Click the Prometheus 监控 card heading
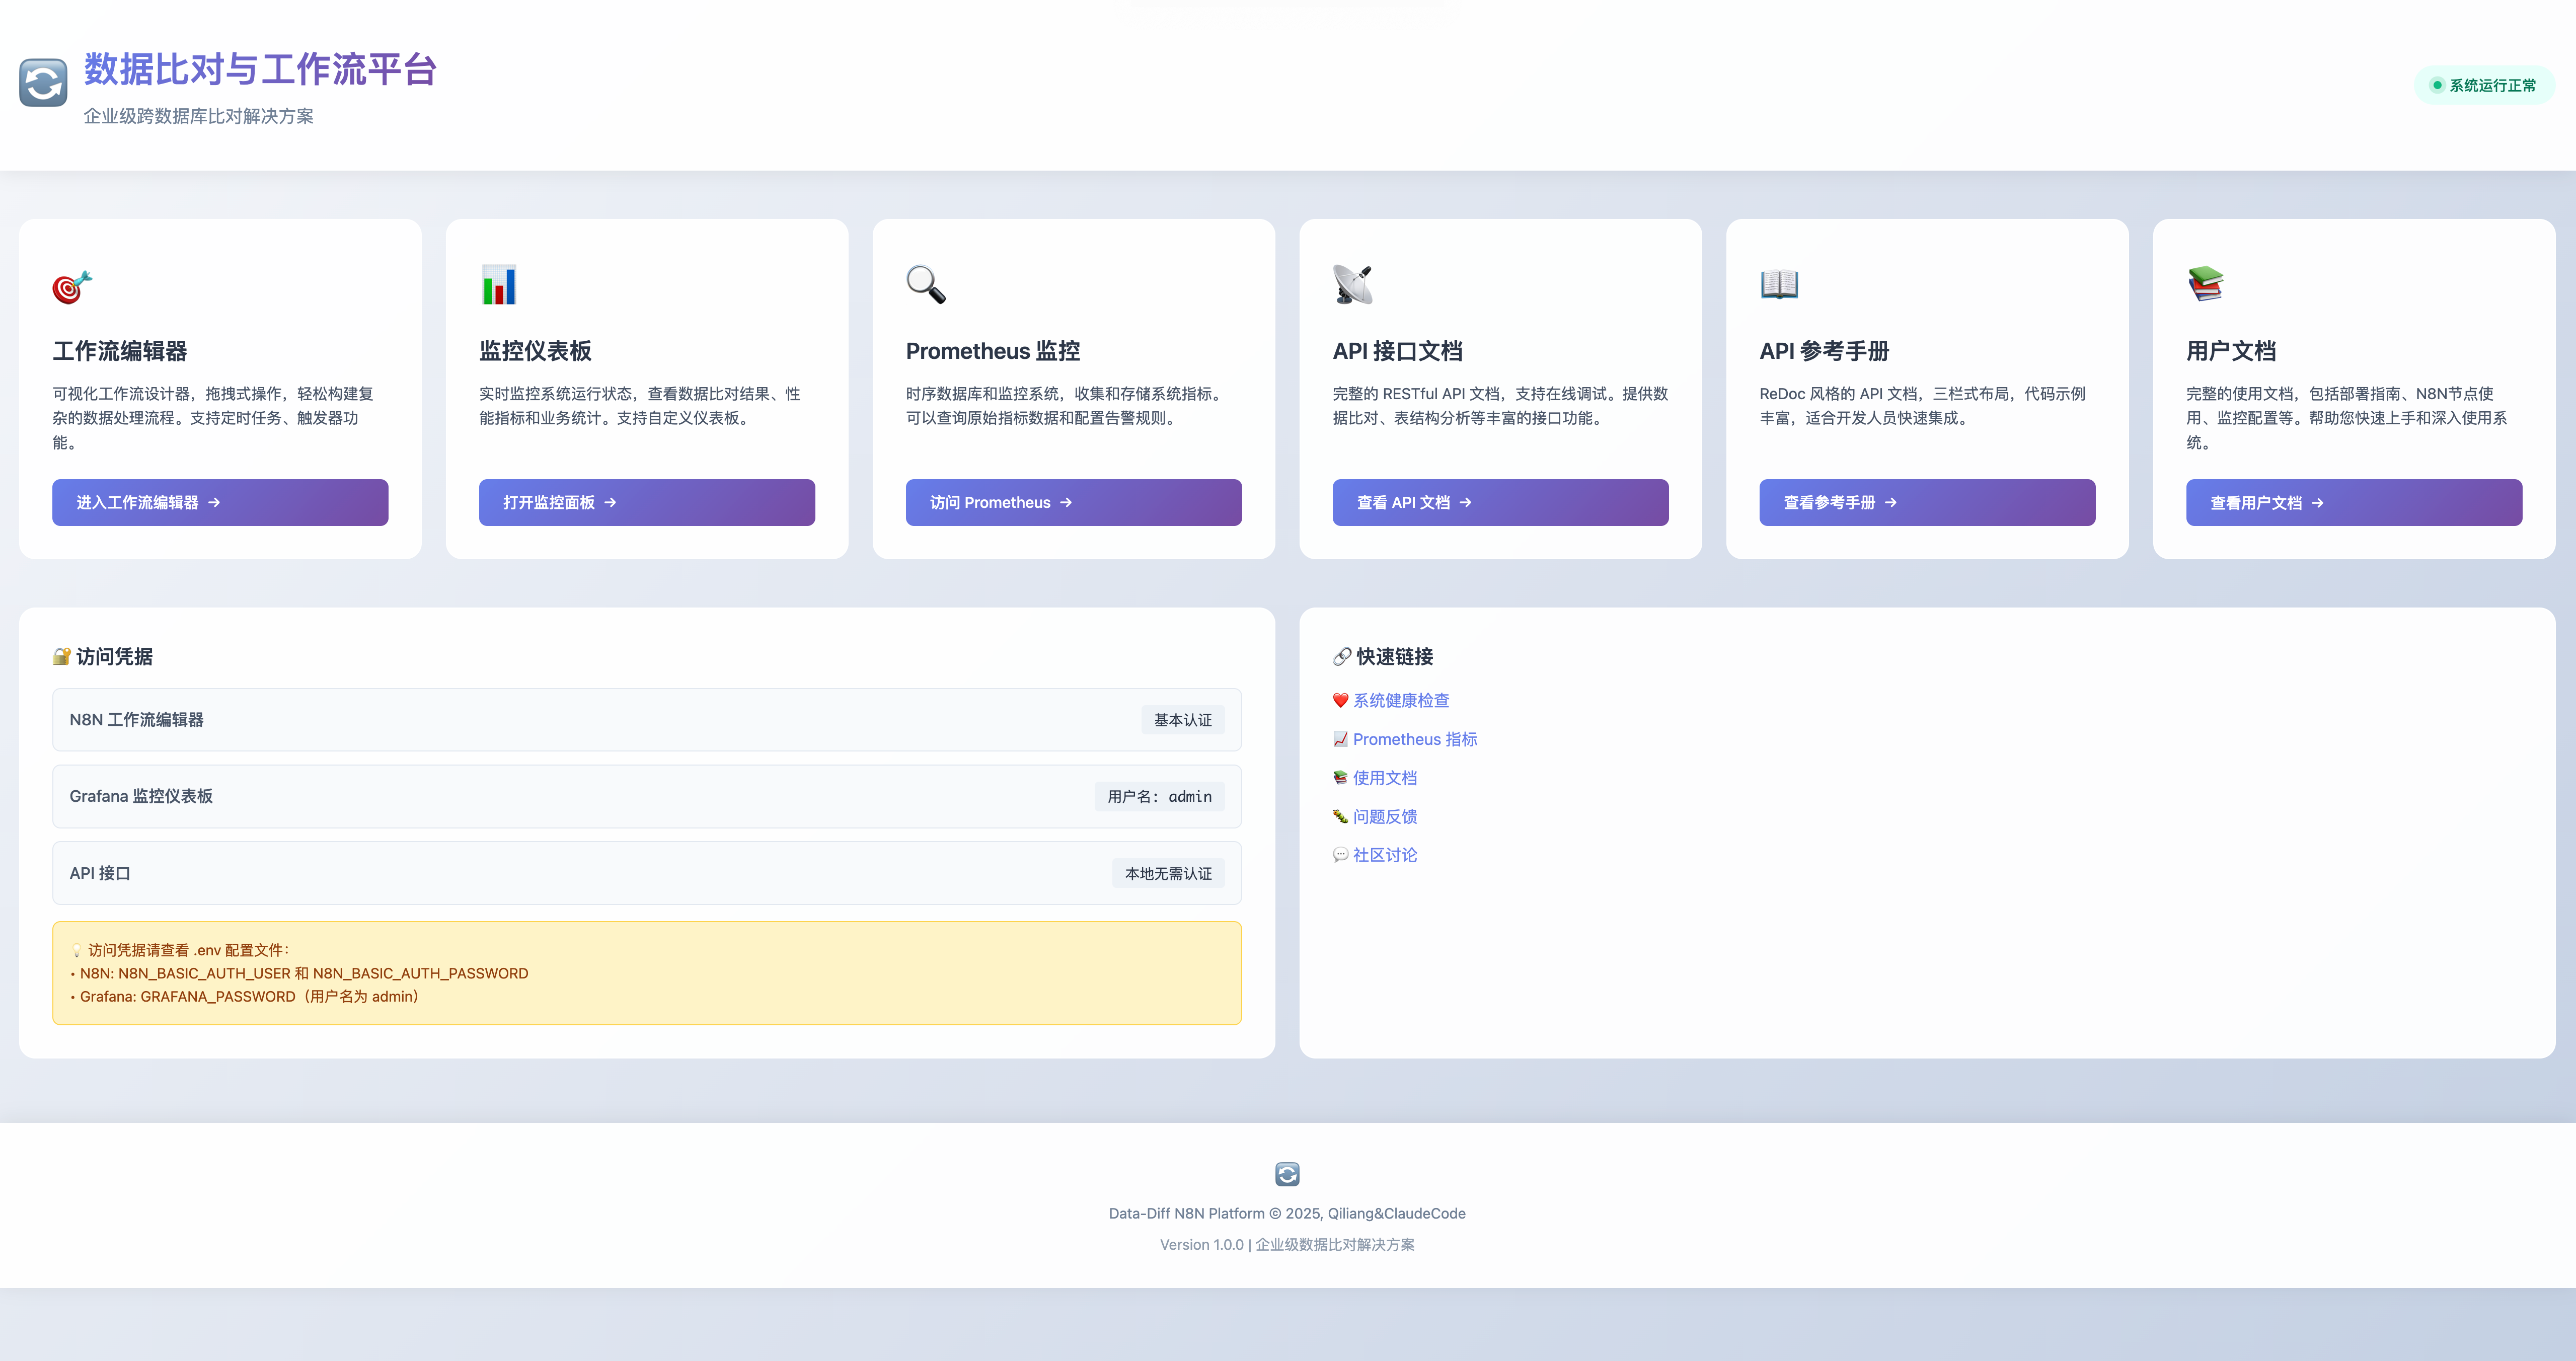 click(x=993, y=351)
